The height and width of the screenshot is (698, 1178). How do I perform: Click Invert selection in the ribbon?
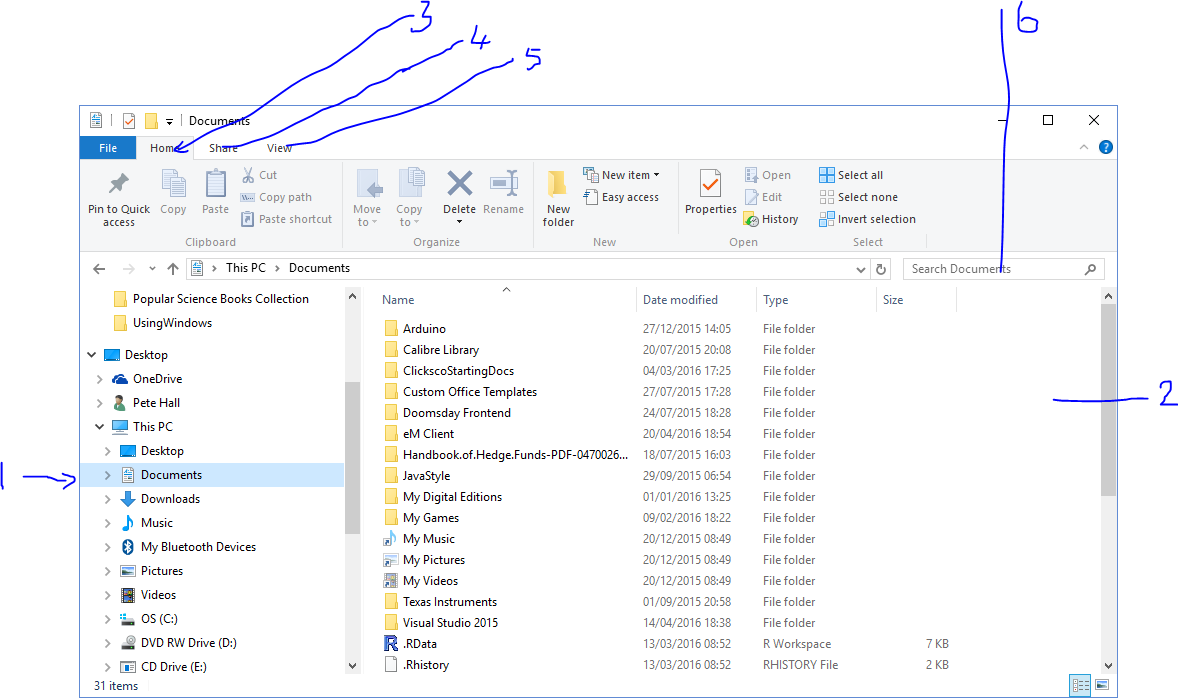[827, 219]
